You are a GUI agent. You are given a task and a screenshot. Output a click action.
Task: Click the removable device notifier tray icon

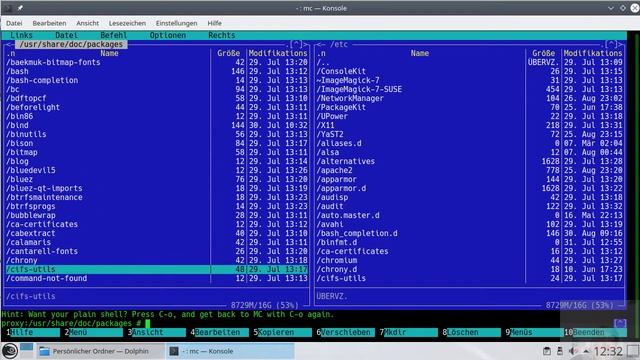560,351
